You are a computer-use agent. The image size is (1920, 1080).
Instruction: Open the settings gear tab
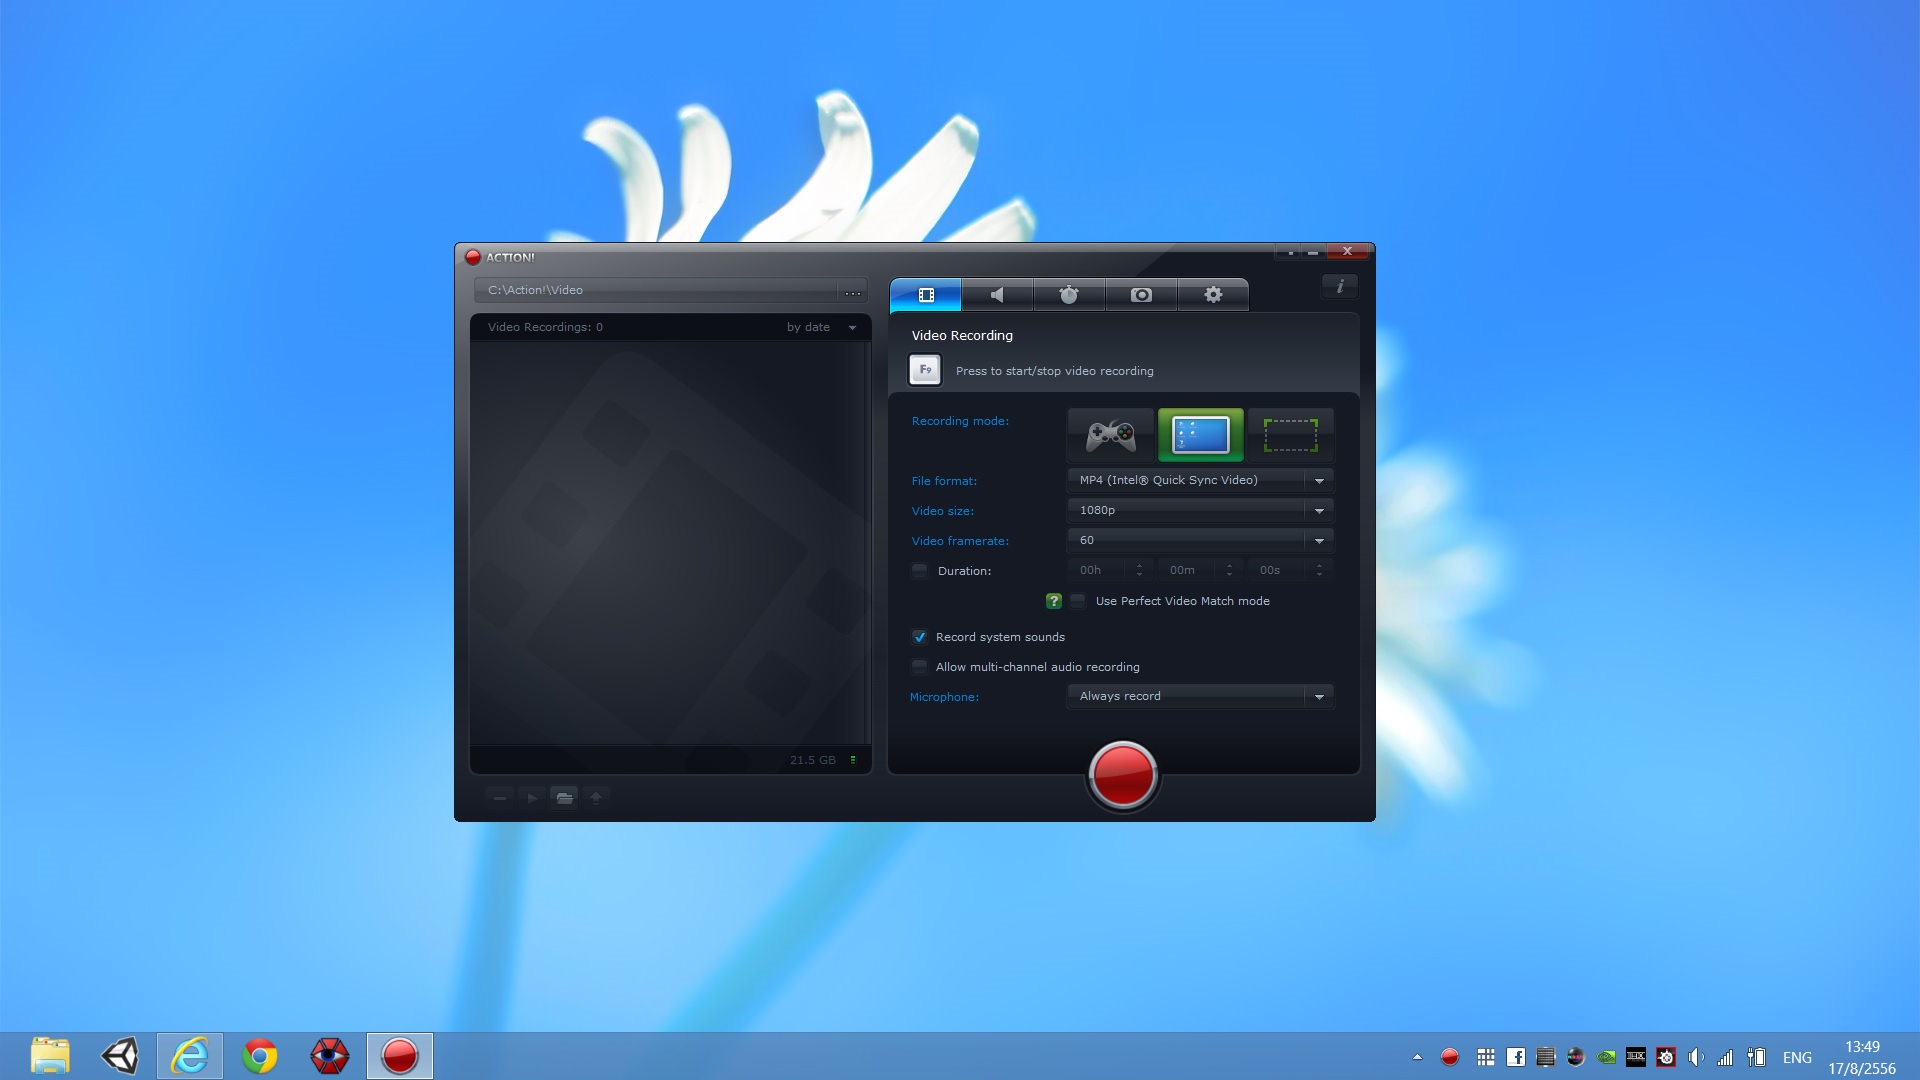(x=1213, y=295)
